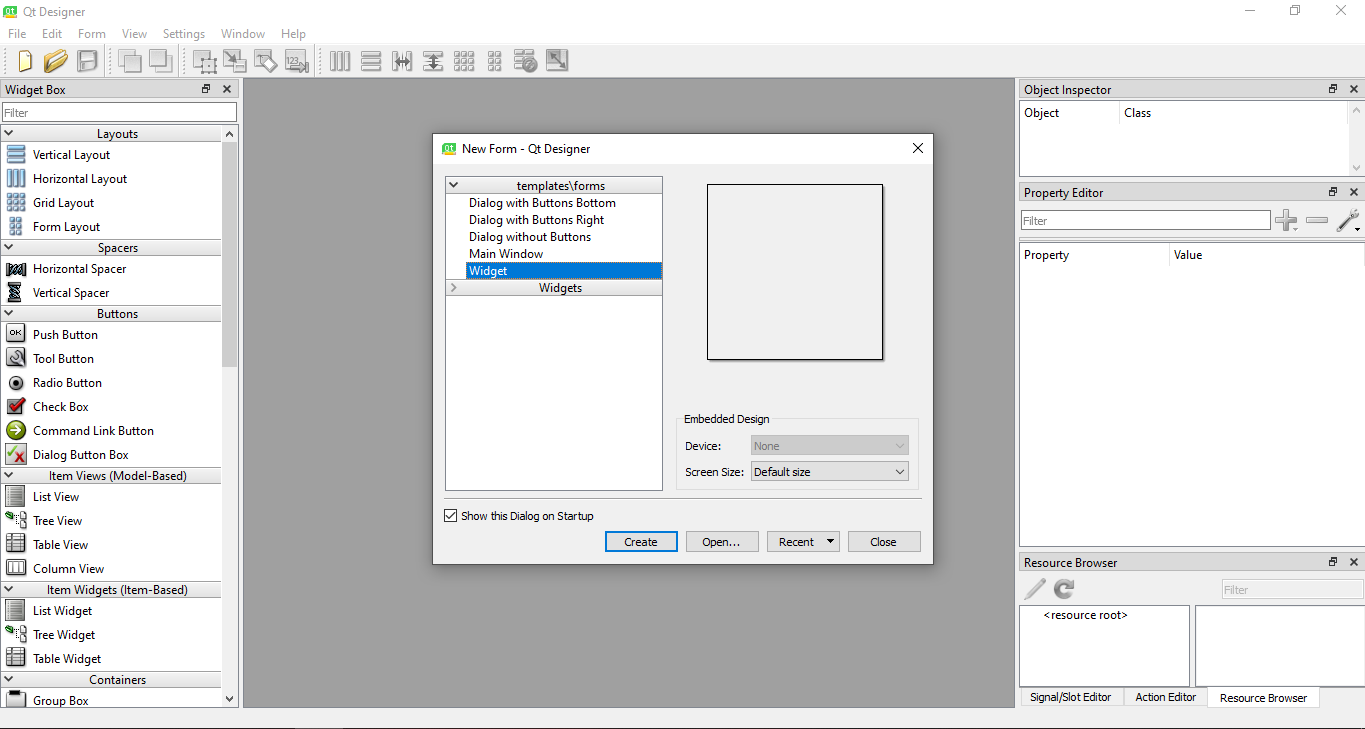Viewport: 1365px width, 729px height.
Task: Click the Open... button in New Form
Action: [722, 542]
